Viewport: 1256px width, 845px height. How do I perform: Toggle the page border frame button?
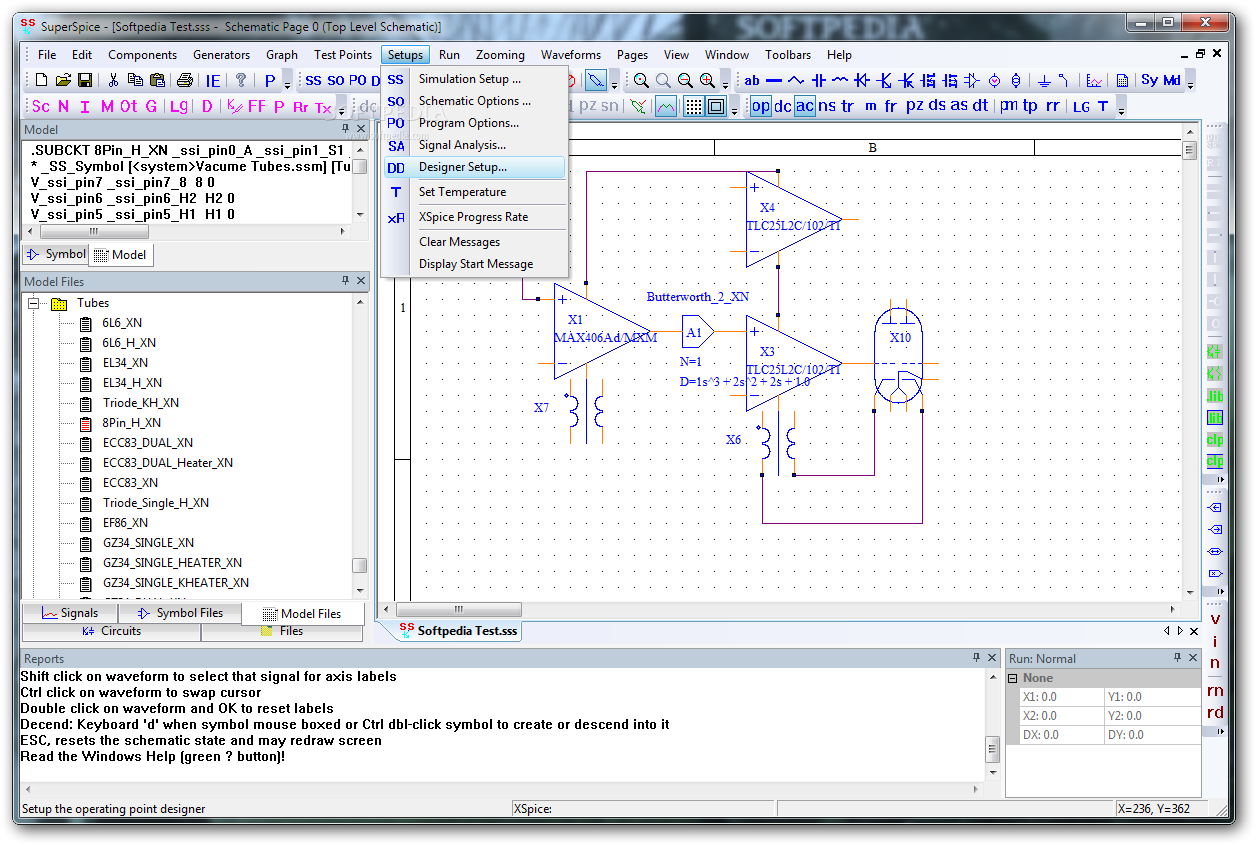[x=716, y=106]
